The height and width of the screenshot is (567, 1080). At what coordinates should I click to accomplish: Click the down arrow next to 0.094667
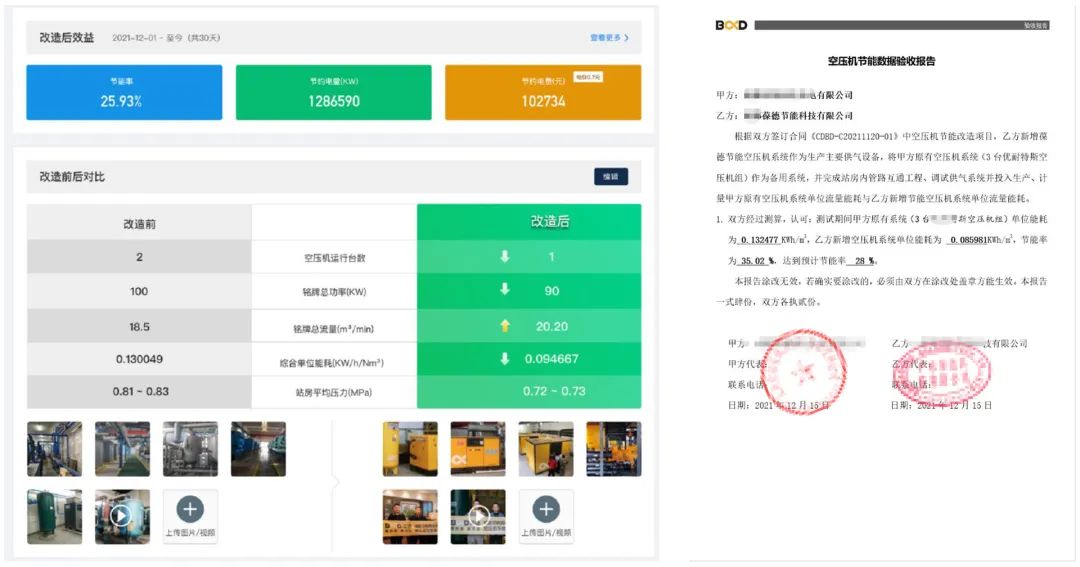pos(505,359)
